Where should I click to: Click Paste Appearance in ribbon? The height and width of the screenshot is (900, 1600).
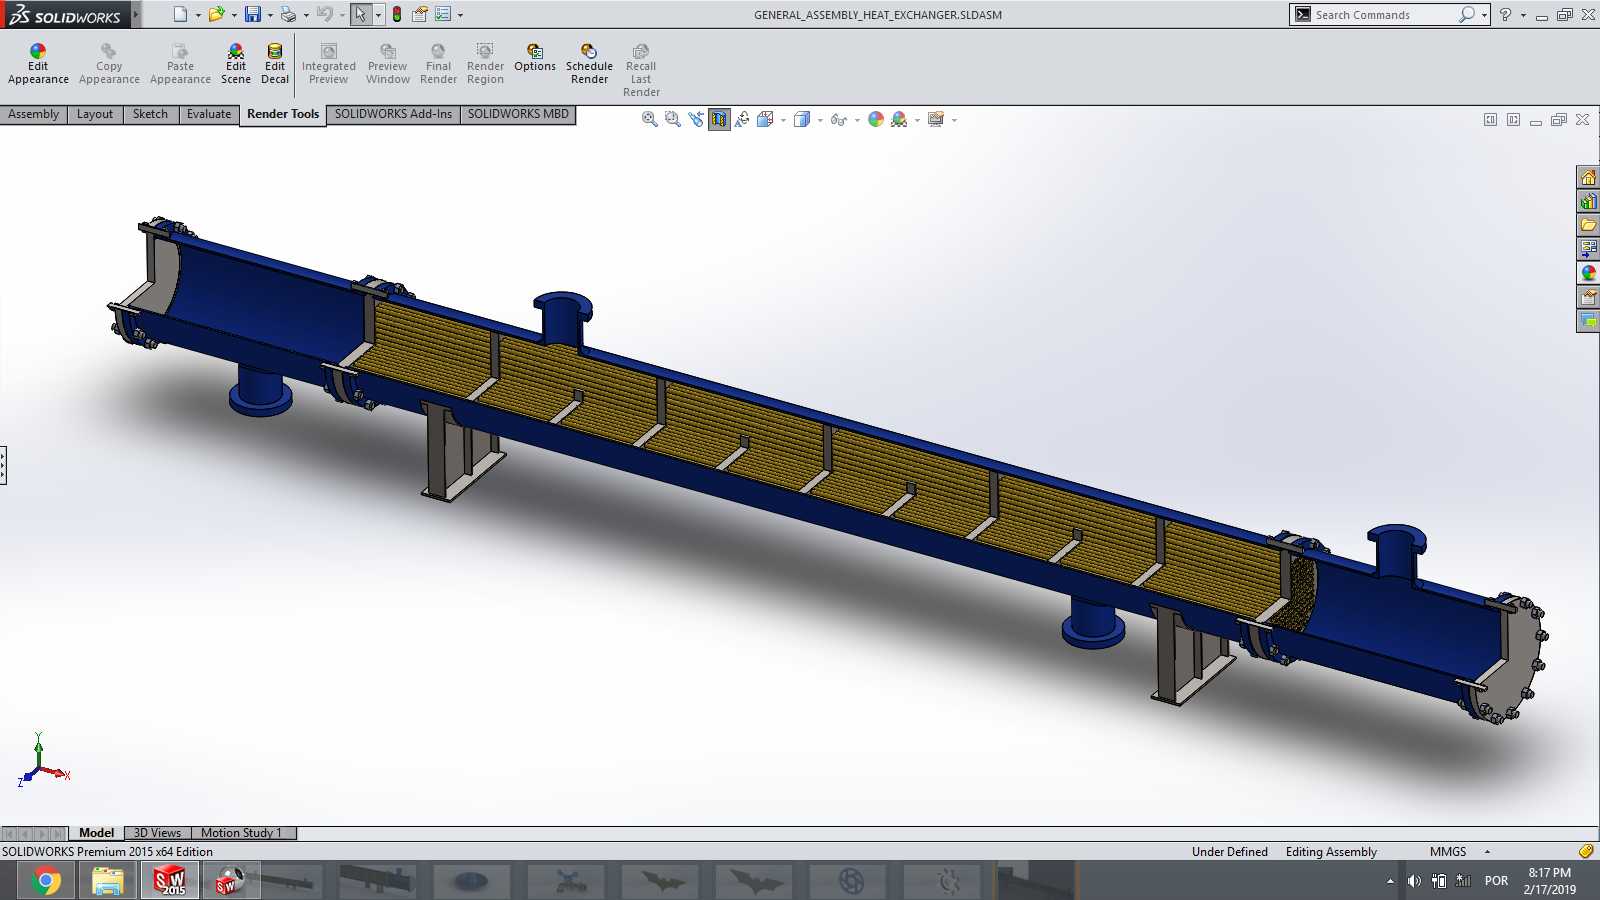(180, 64)
